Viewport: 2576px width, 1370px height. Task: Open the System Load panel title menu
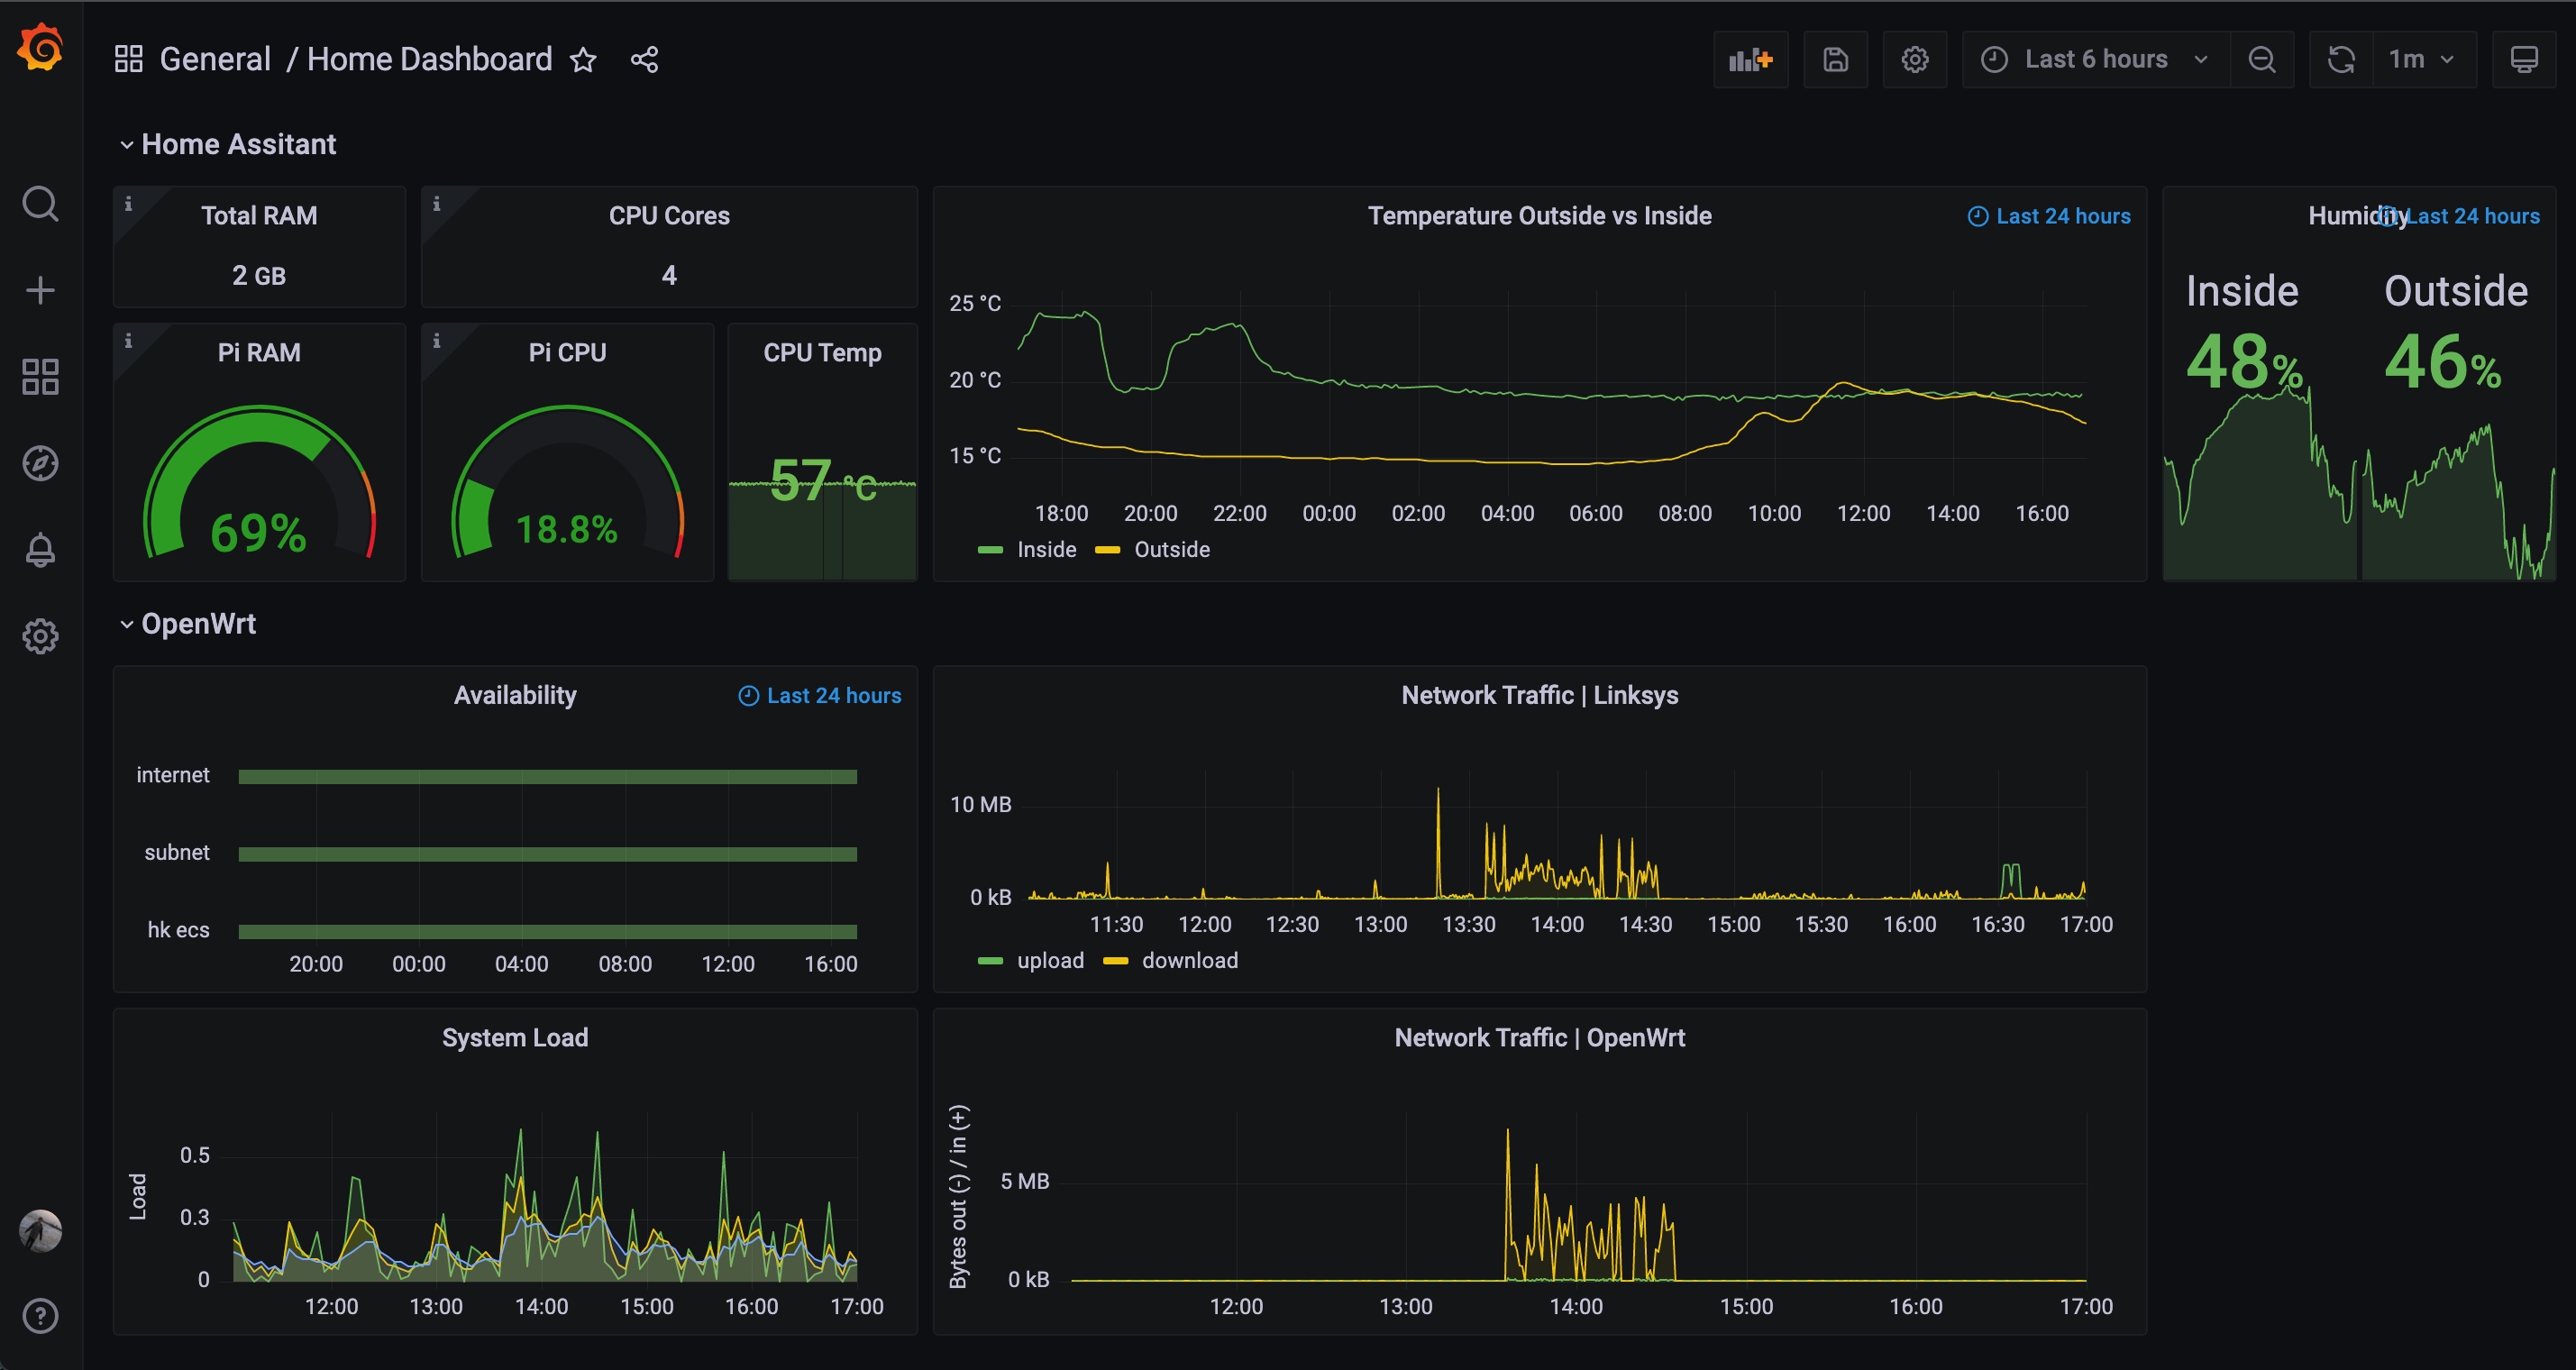515,1038
